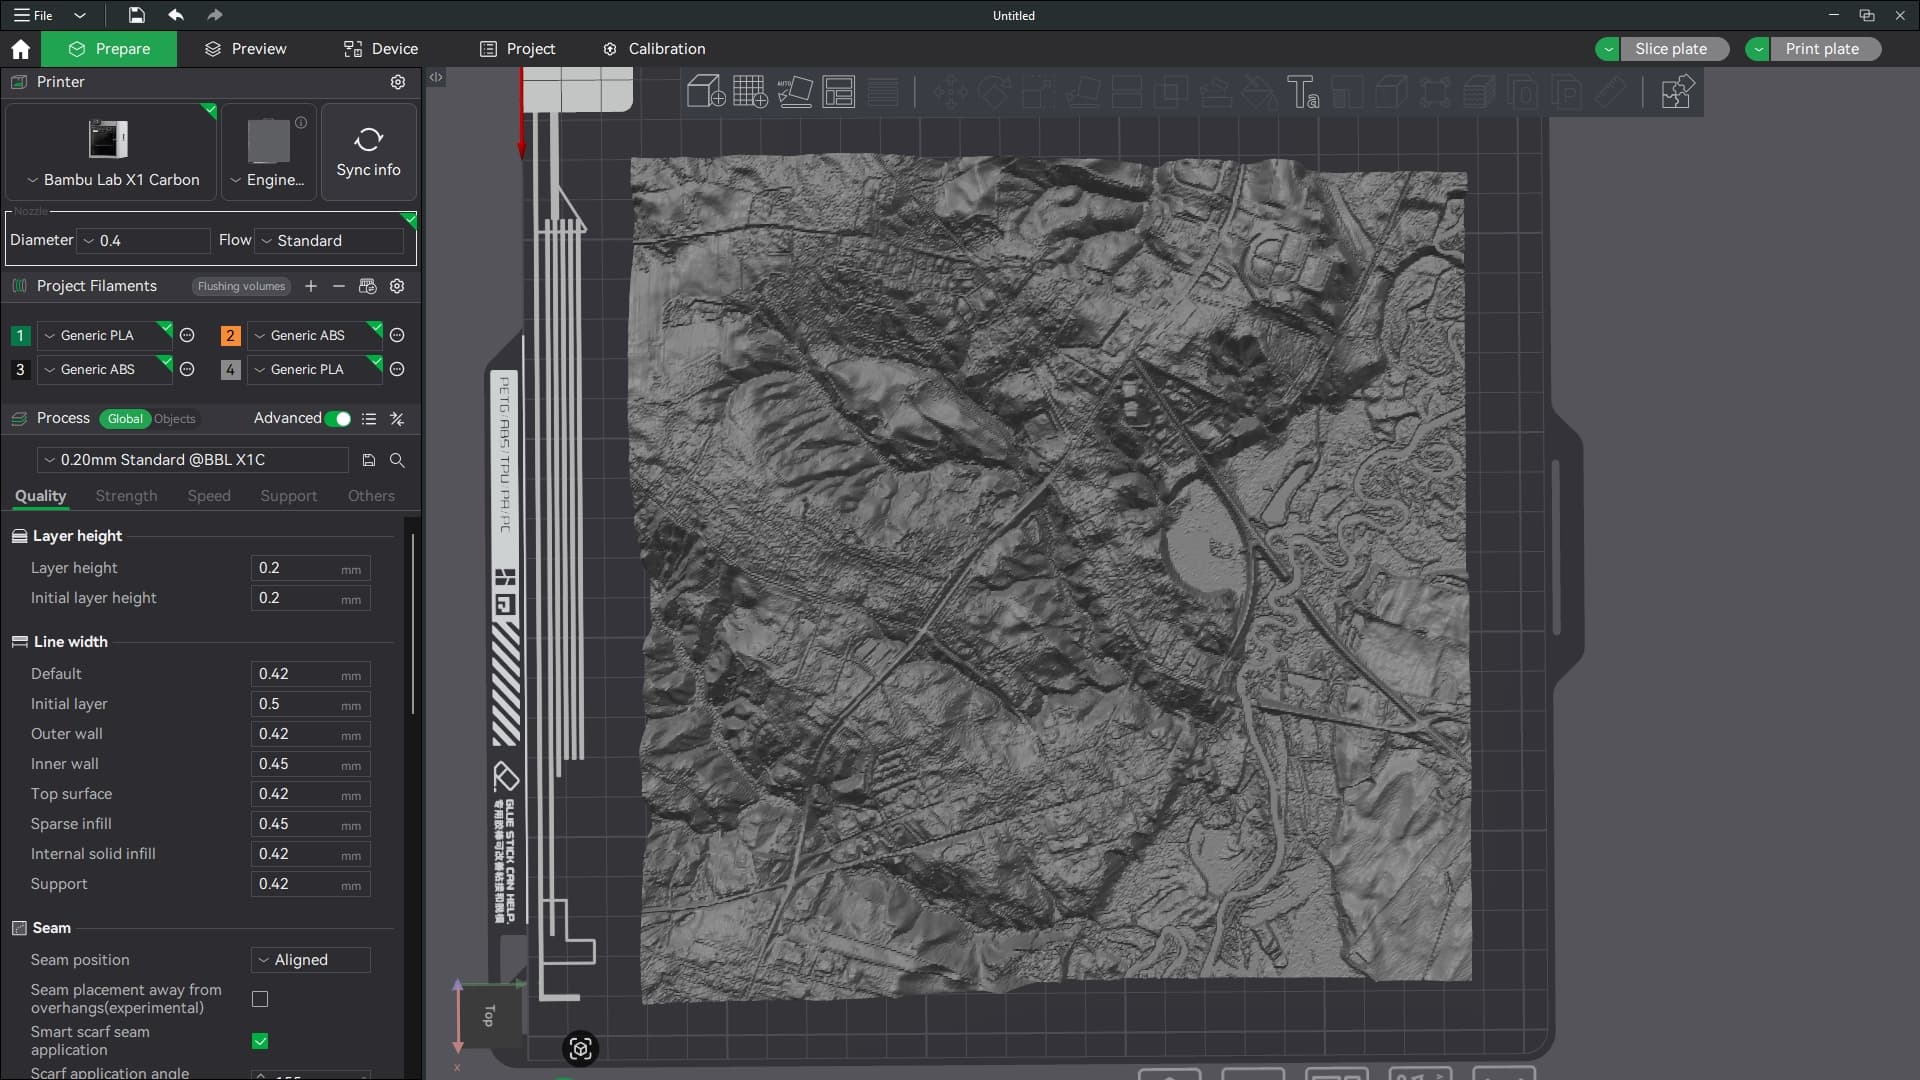The height and width of the screenshot is (1080, 1920).
Task: Toggle the Advanced mode switch
Action: tap(338, 419)
